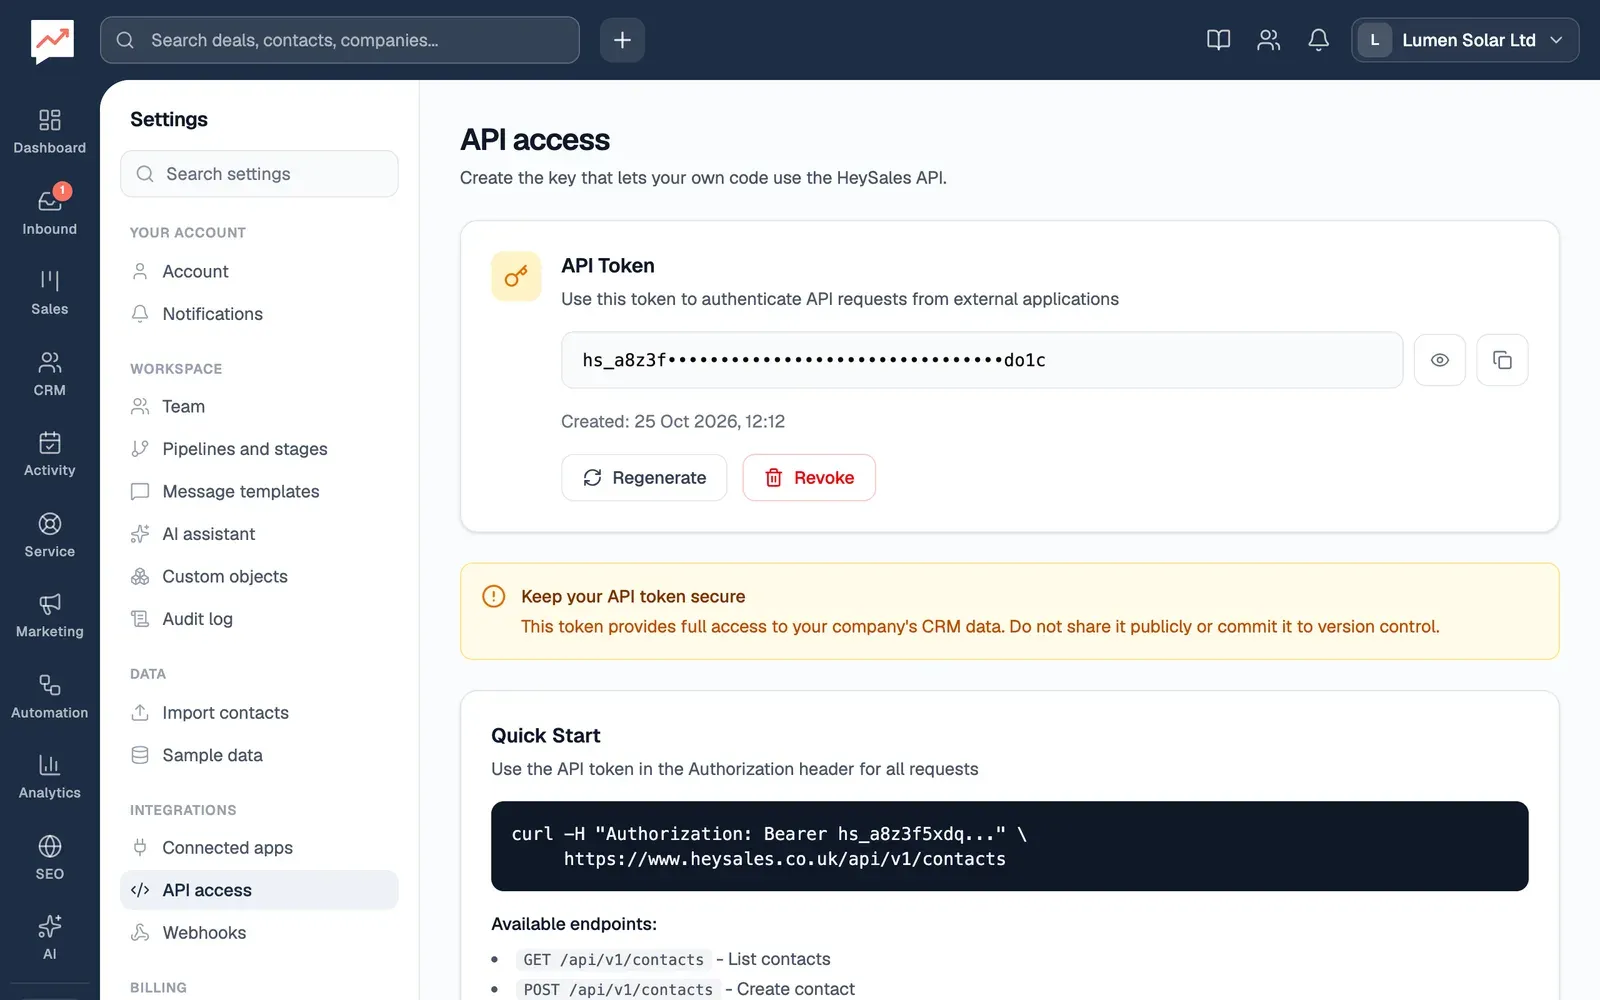Click the Search settings field

[x=259, y=174]
